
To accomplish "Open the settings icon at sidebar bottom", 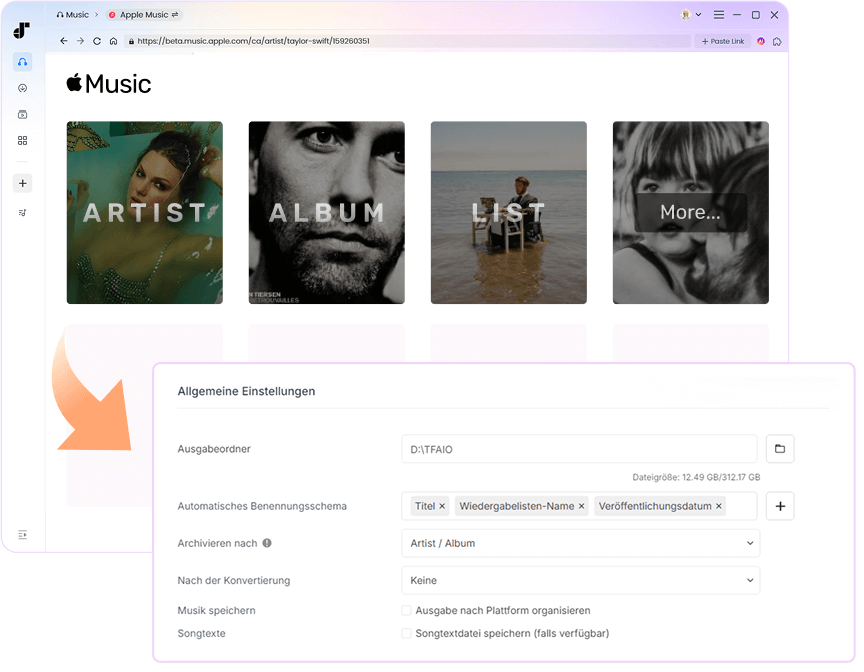I will coord(23,535).
